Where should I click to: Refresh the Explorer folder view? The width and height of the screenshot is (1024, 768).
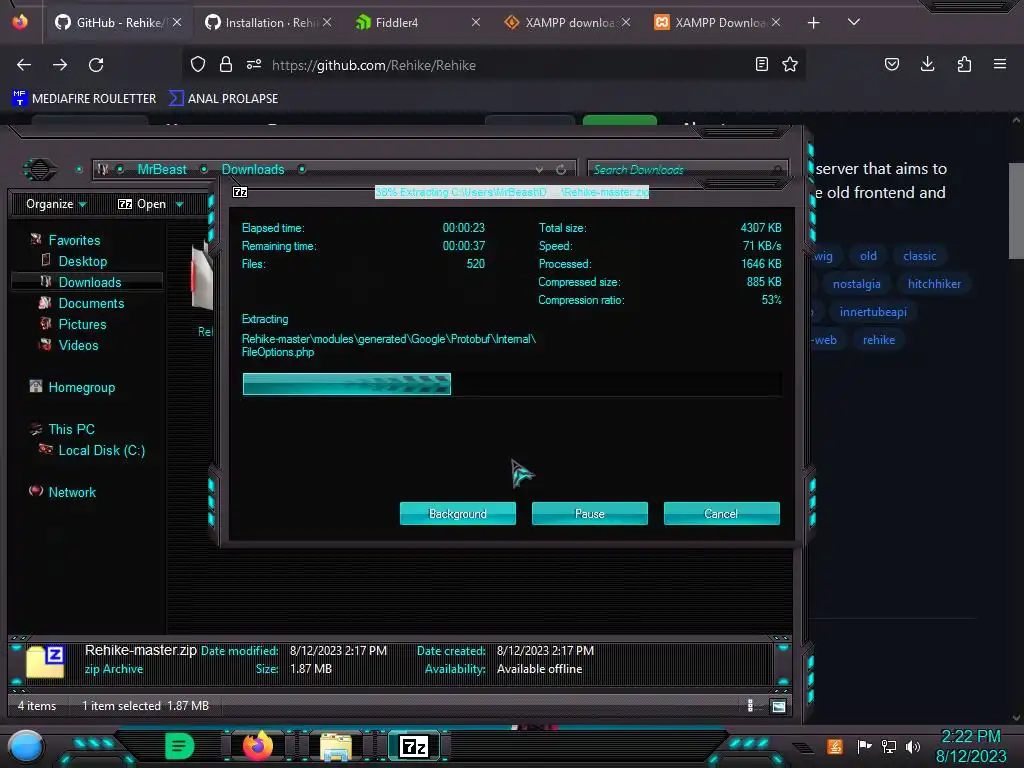[561, 170]
